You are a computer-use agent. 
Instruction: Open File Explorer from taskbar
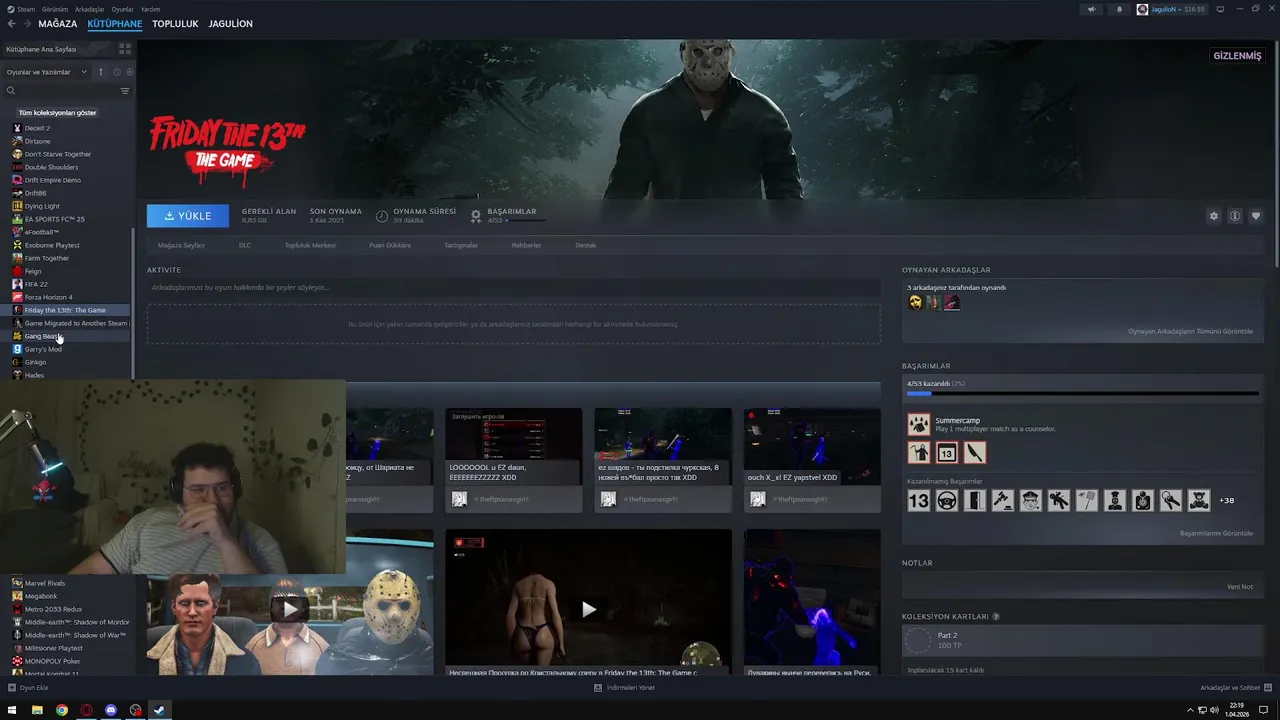pos(37,710)
